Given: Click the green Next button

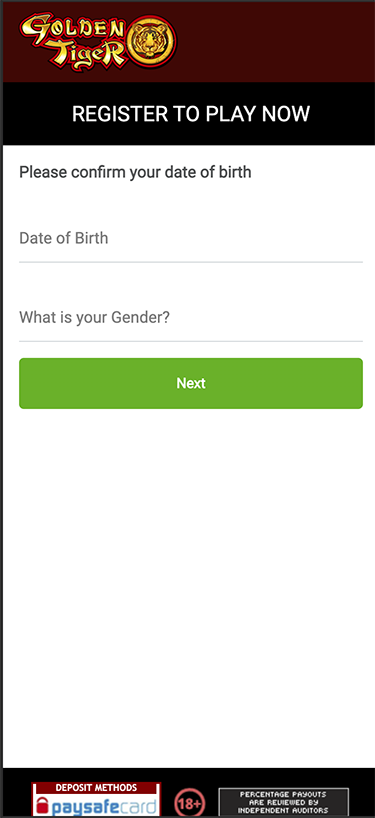Looking at the screenshot, I should tap(191, 383).
